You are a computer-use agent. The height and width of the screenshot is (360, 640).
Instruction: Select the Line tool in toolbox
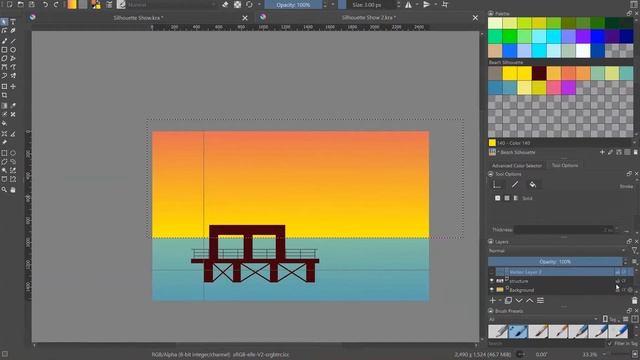[13, 41]
